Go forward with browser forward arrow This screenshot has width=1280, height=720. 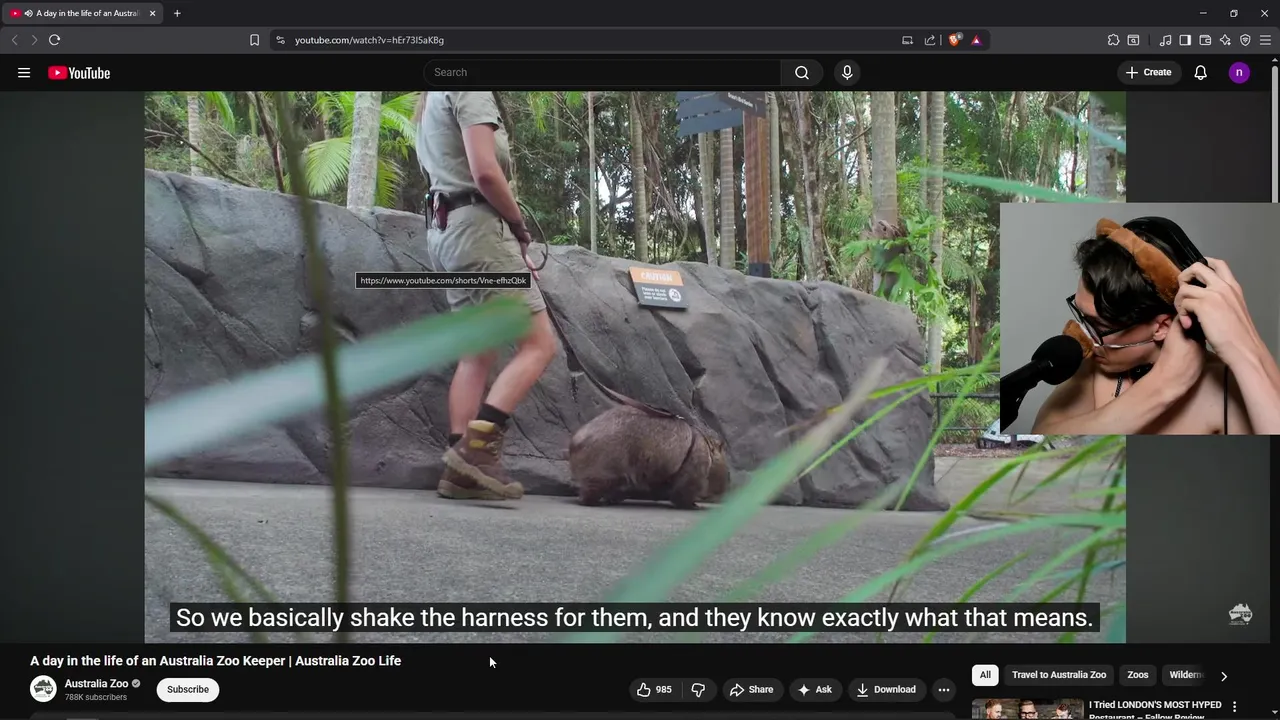[x=34, y=40]
